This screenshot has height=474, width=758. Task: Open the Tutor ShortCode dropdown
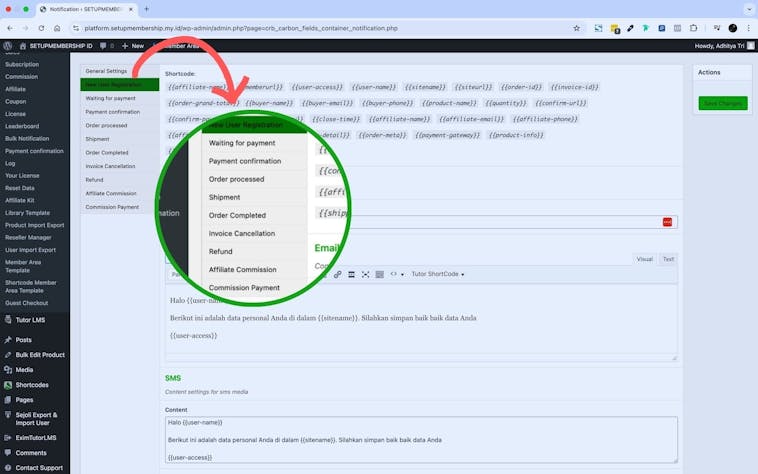pos(438,274)
